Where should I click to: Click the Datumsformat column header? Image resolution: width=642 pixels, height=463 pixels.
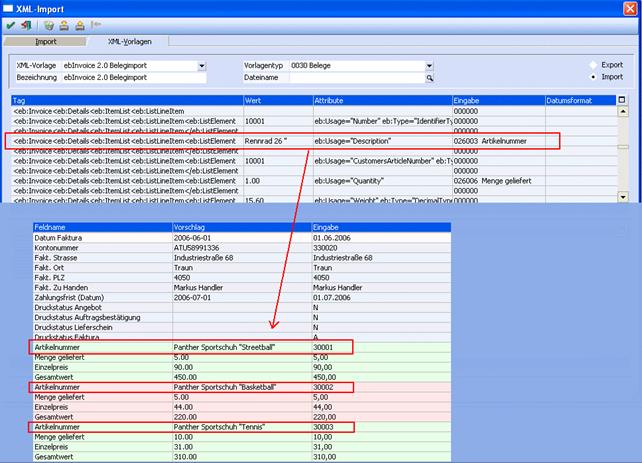tap(580, 101)
